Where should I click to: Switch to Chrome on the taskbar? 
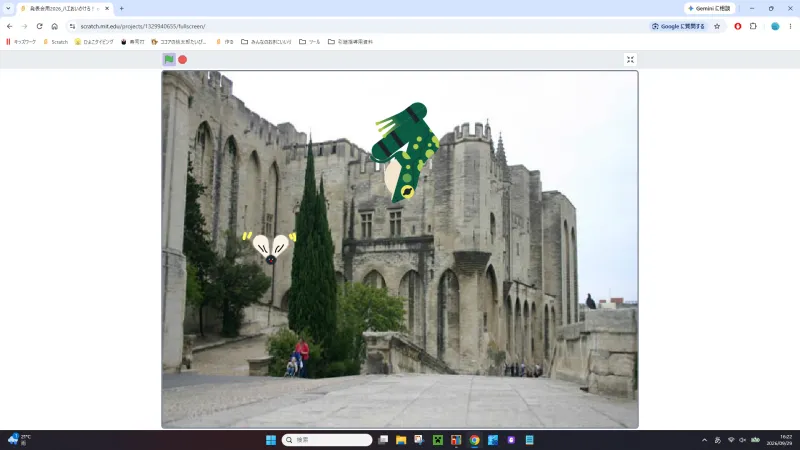[474, 440]
